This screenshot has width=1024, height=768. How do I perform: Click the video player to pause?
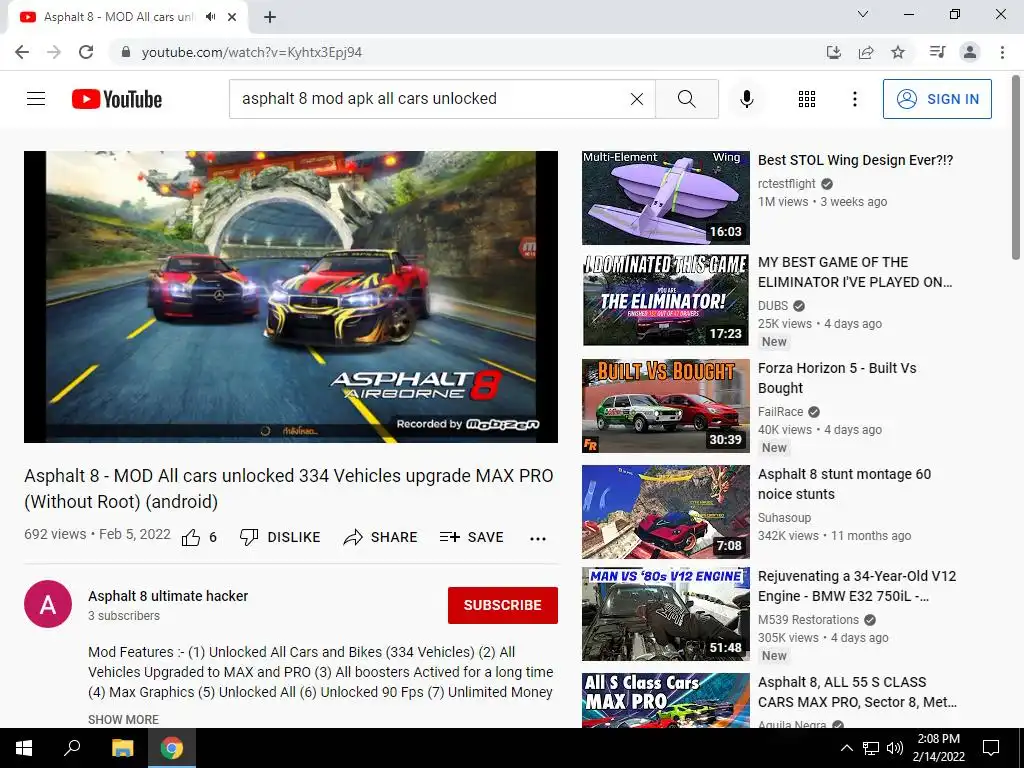[291, 297]
